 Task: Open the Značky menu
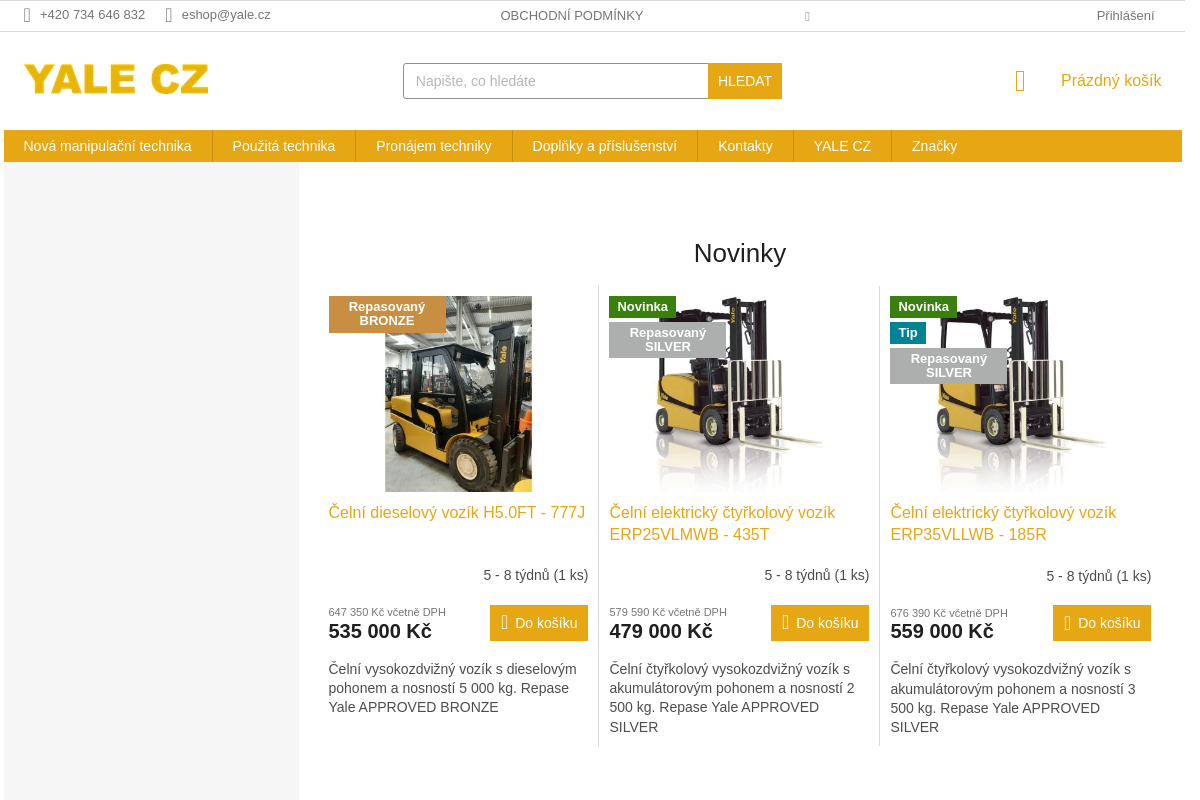click(934, 145)
